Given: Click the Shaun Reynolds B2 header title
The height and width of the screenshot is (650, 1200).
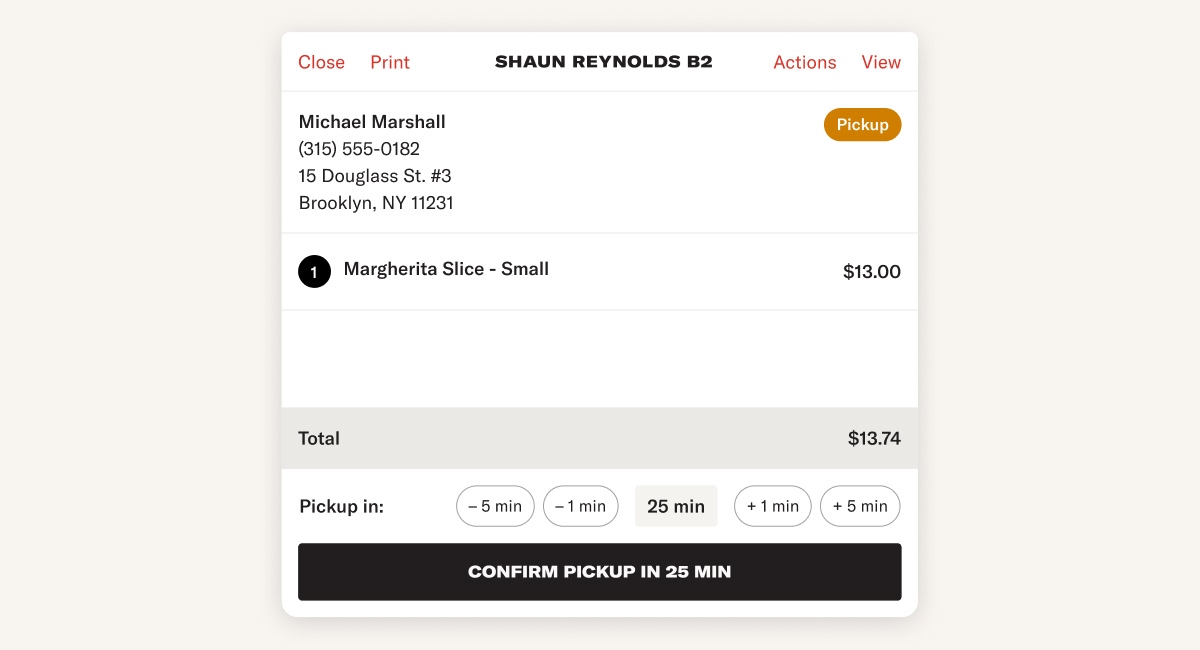Looking at the screenshot, I should [x=603, y=62].
